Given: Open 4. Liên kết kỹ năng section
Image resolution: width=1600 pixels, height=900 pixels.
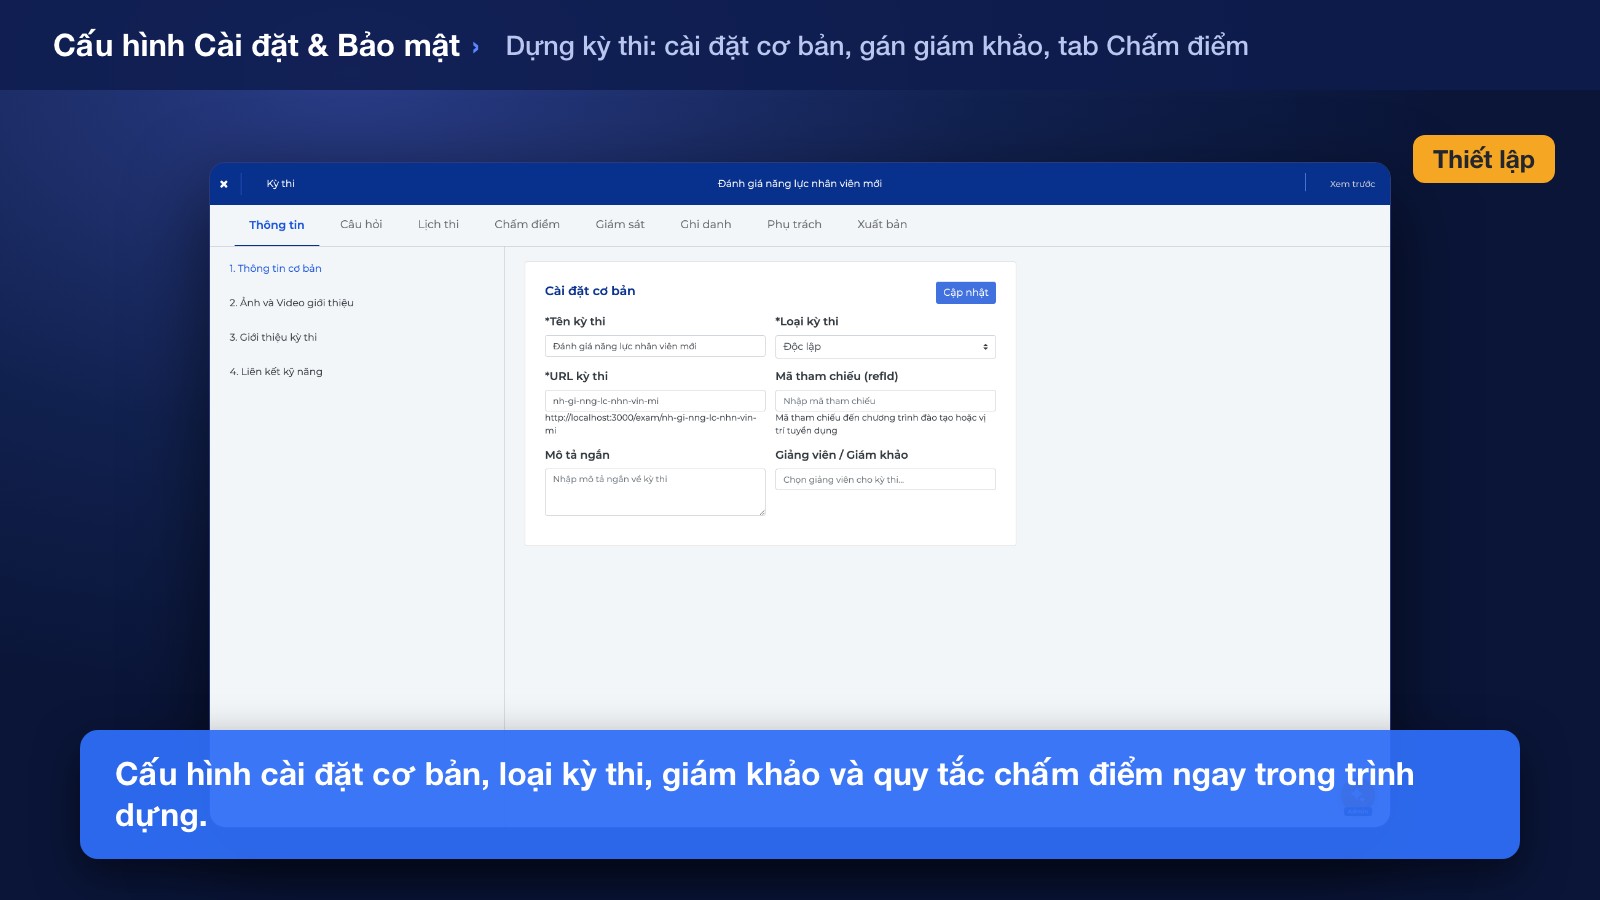Looking at the screenshot, I should [276, 372].
